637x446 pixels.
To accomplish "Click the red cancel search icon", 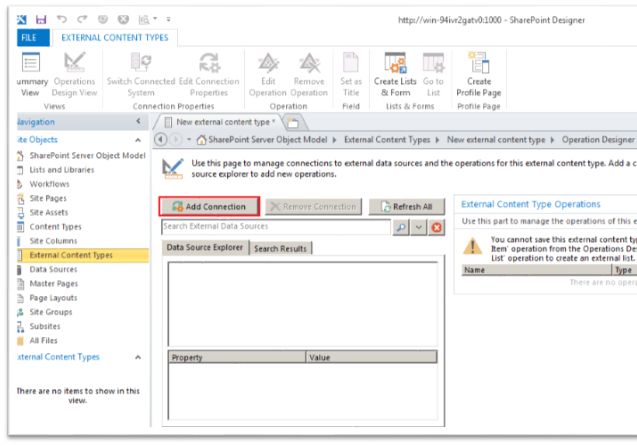I will pyautogui.click(x=437, y=227).
